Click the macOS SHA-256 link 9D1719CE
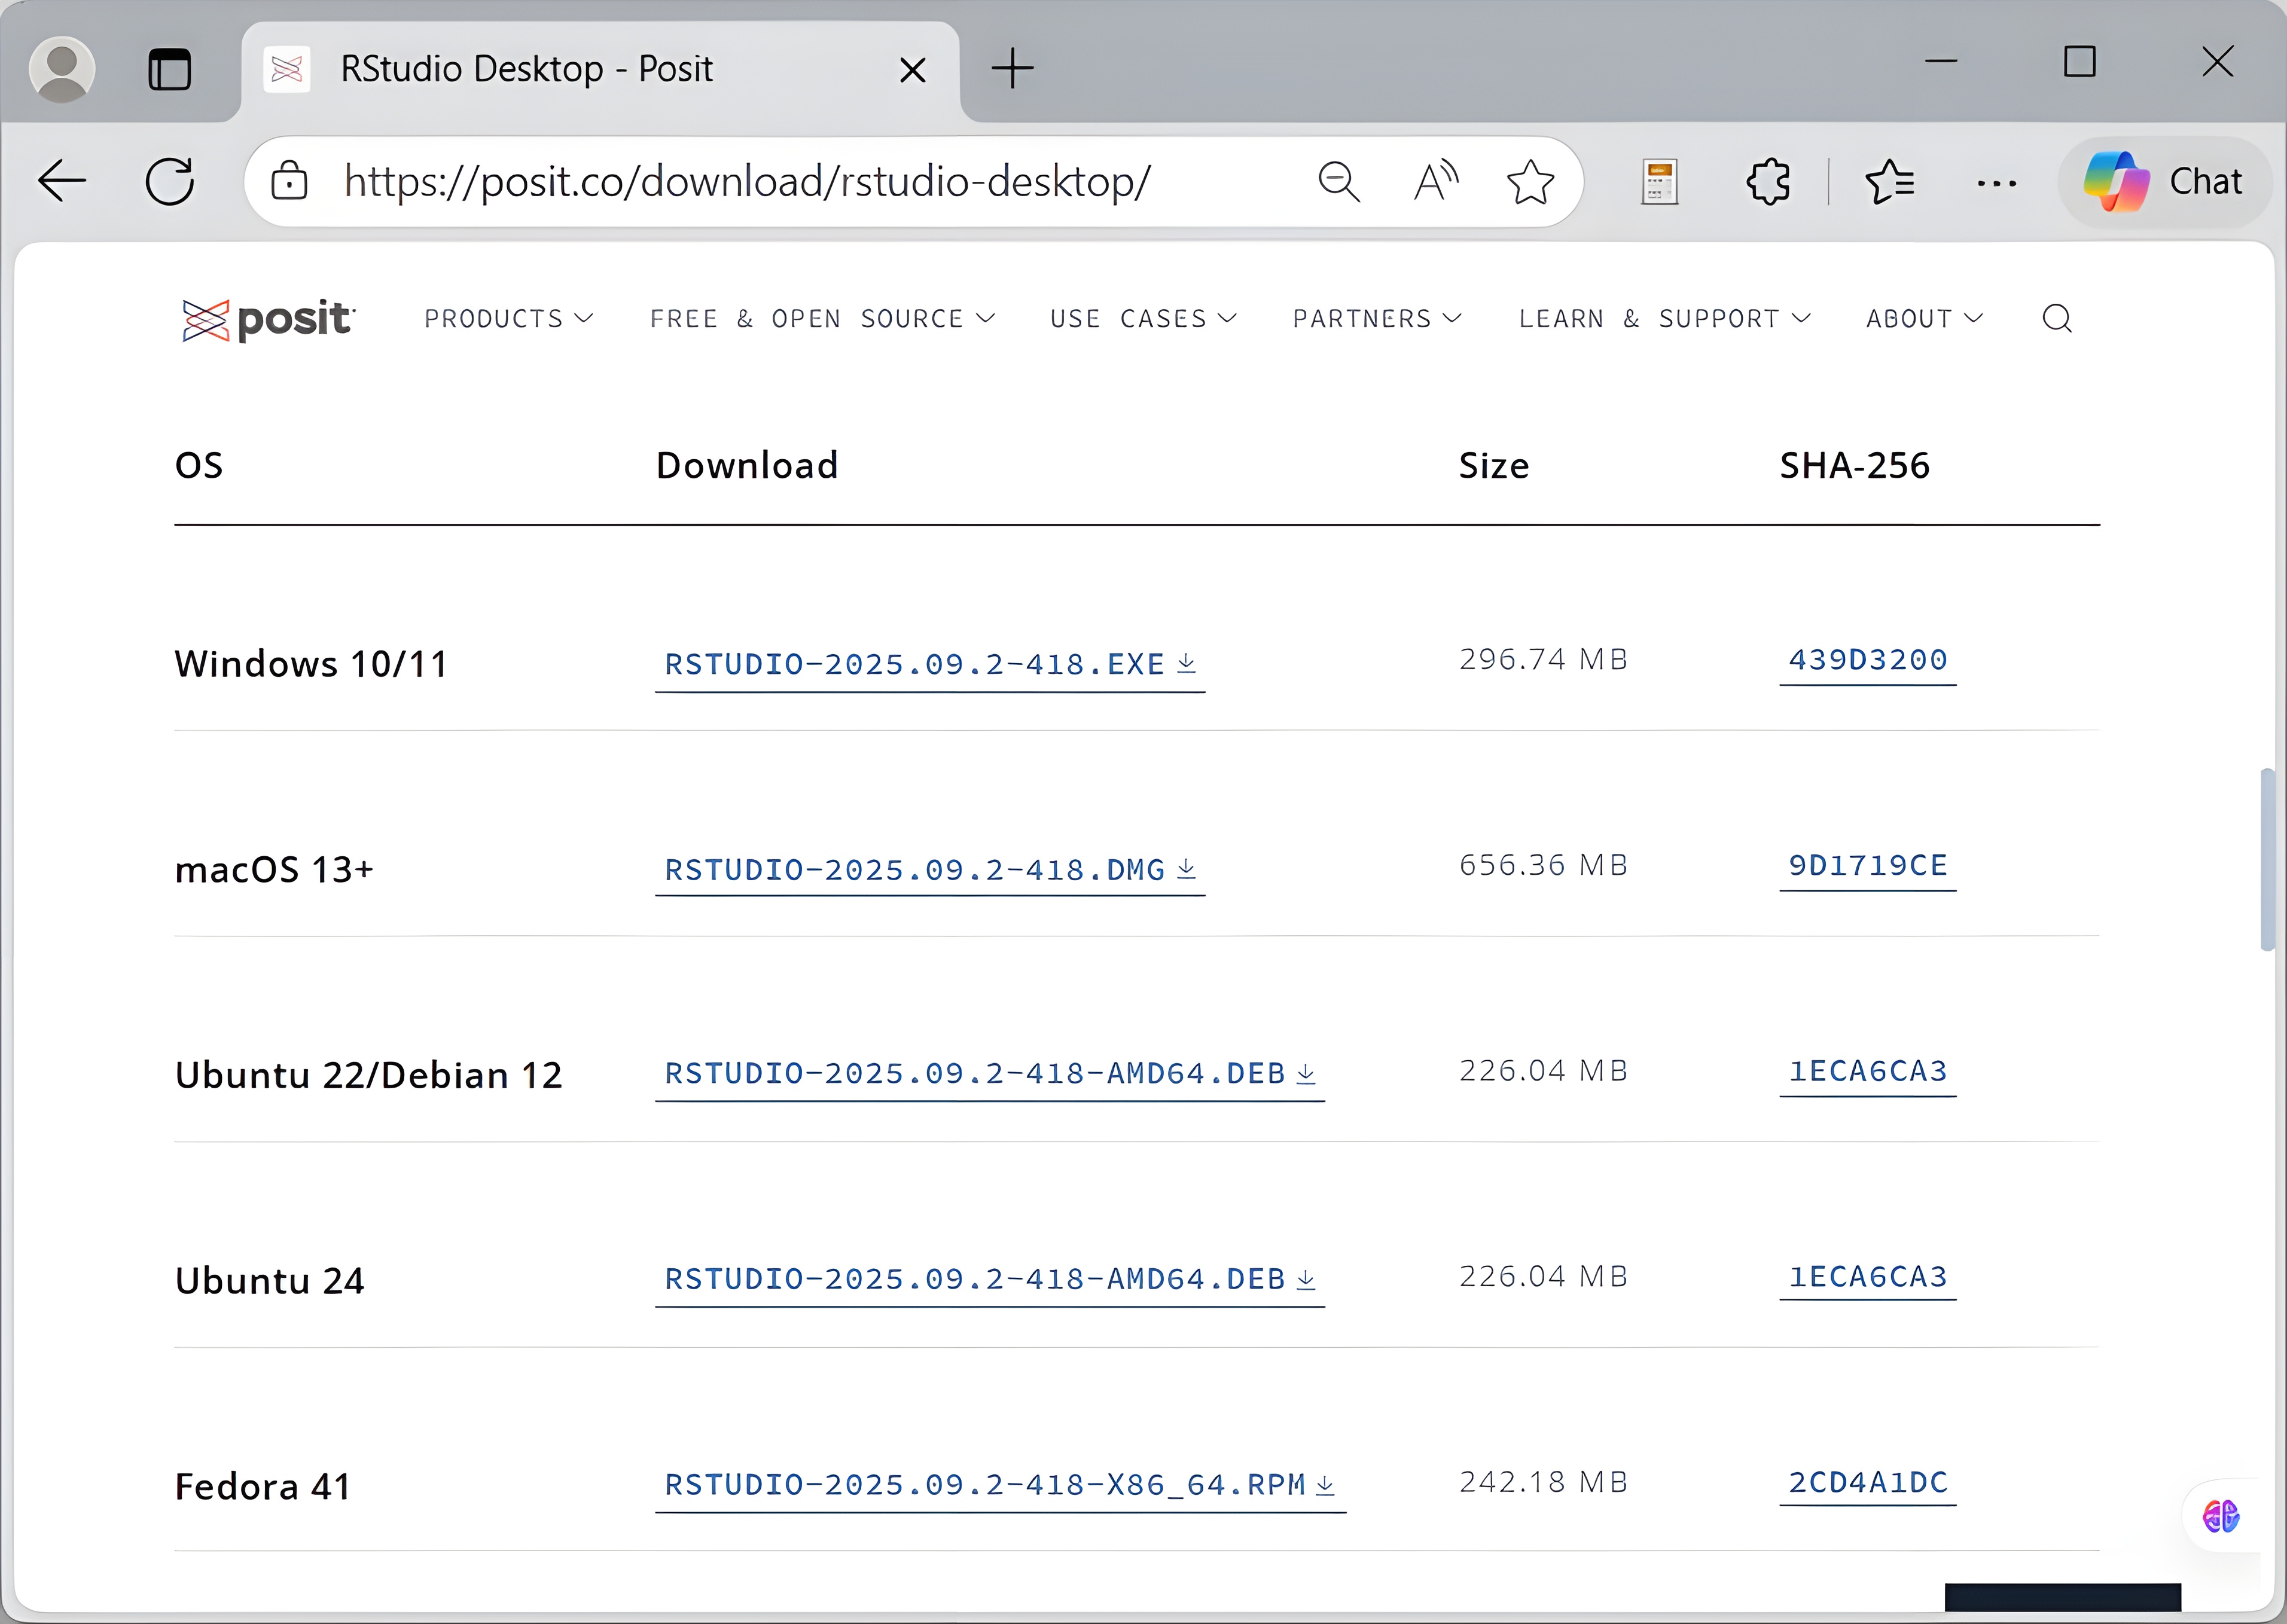 point(1867,866)
